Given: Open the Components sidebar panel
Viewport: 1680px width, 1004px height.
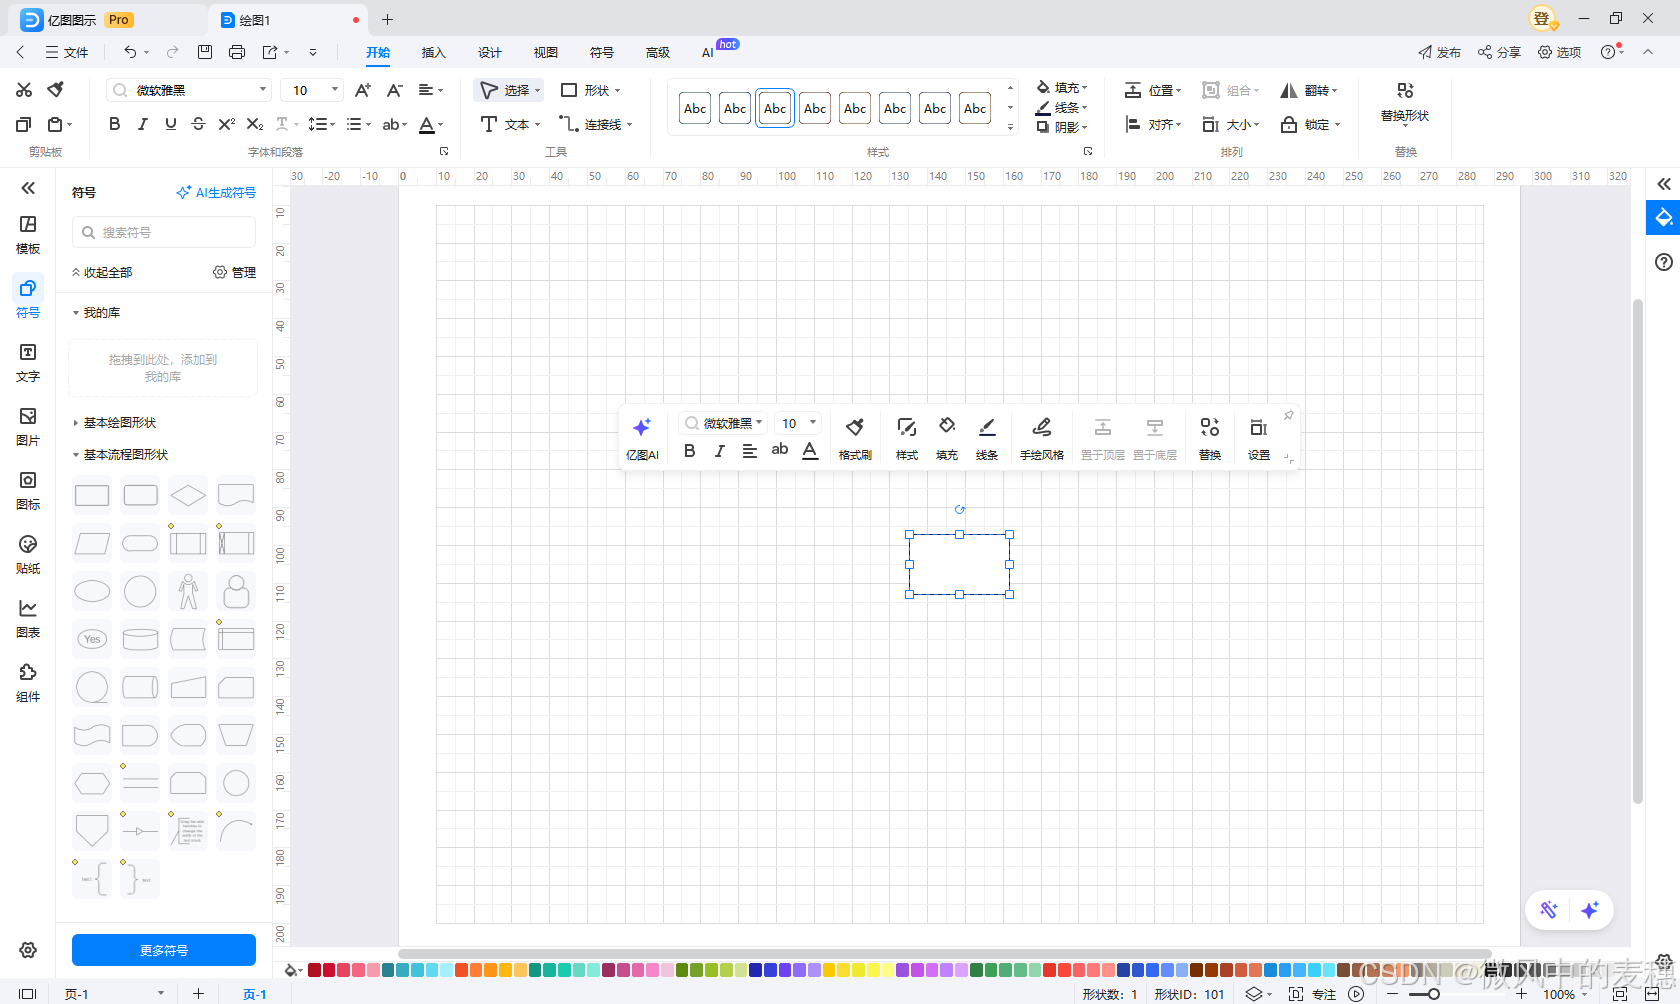Looking at the screenshot, I should pyautogui.click(x=28, y=683).
